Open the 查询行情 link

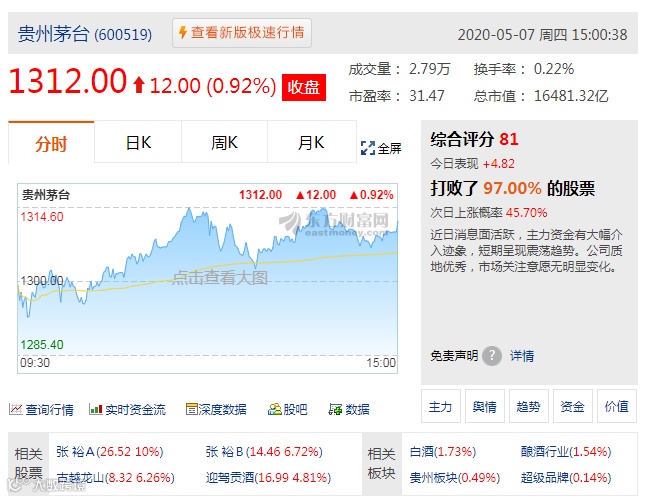pyautogui.click(x=50, y=410)
